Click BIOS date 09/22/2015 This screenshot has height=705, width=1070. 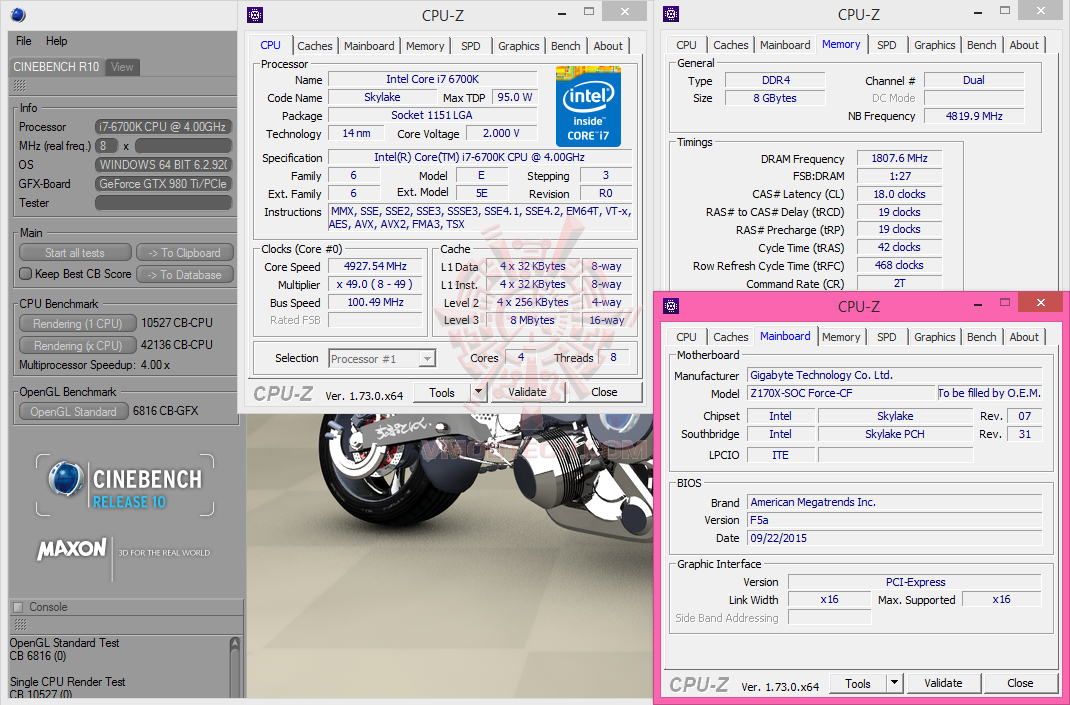pyautogui.click(x=895, y=538)
